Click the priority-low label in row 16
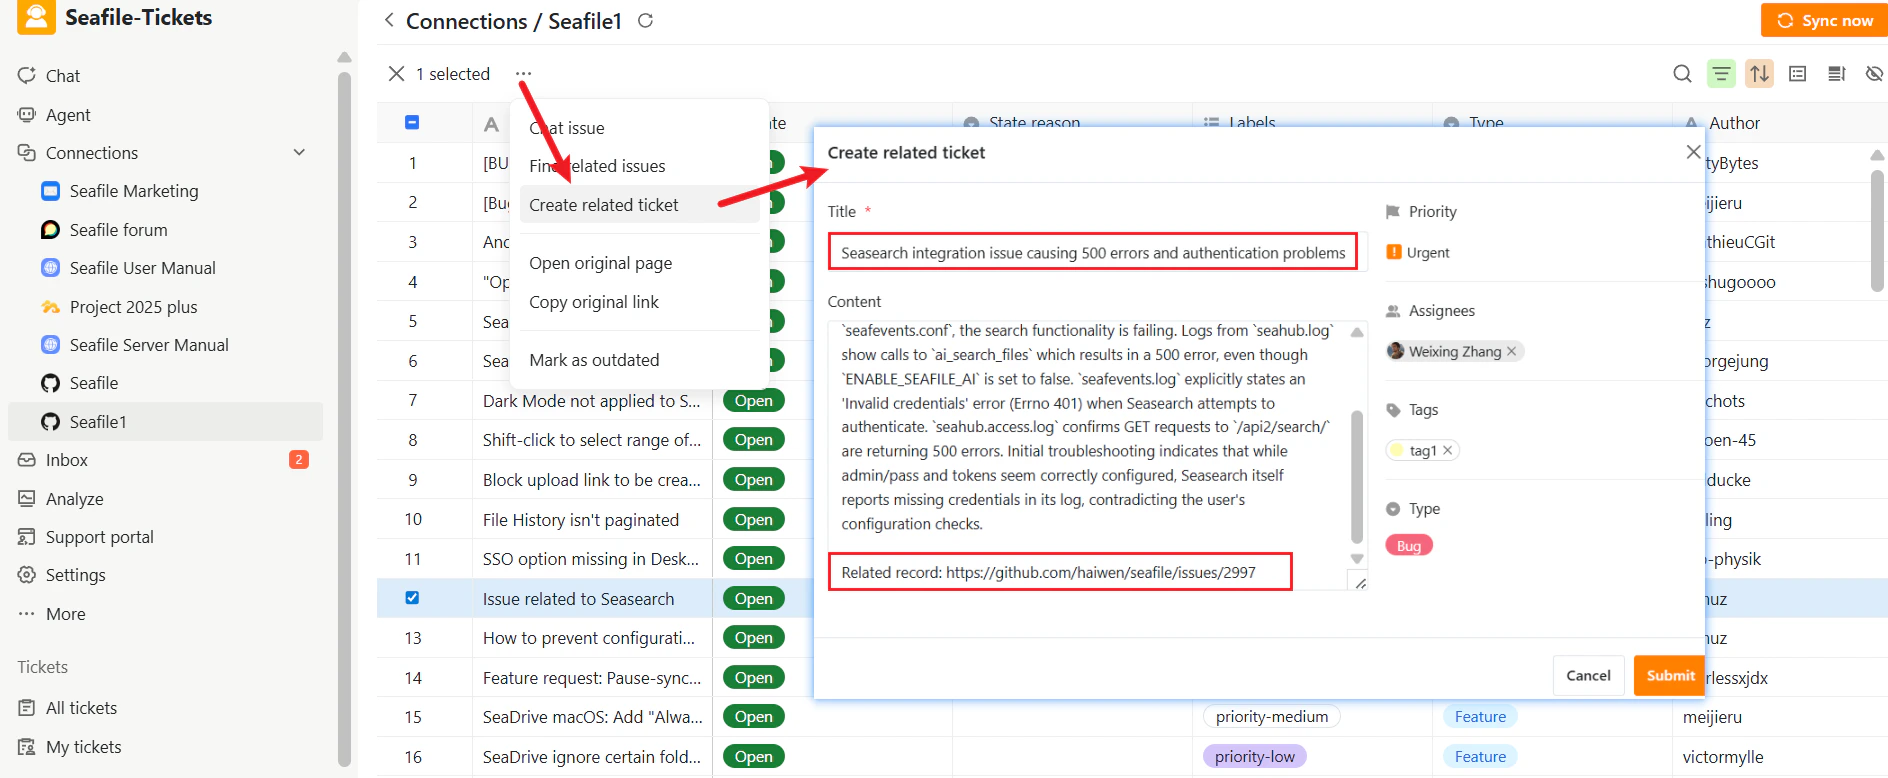Image resolution: width=1888 pixels, height=778 pixels. pos(1255,757)
